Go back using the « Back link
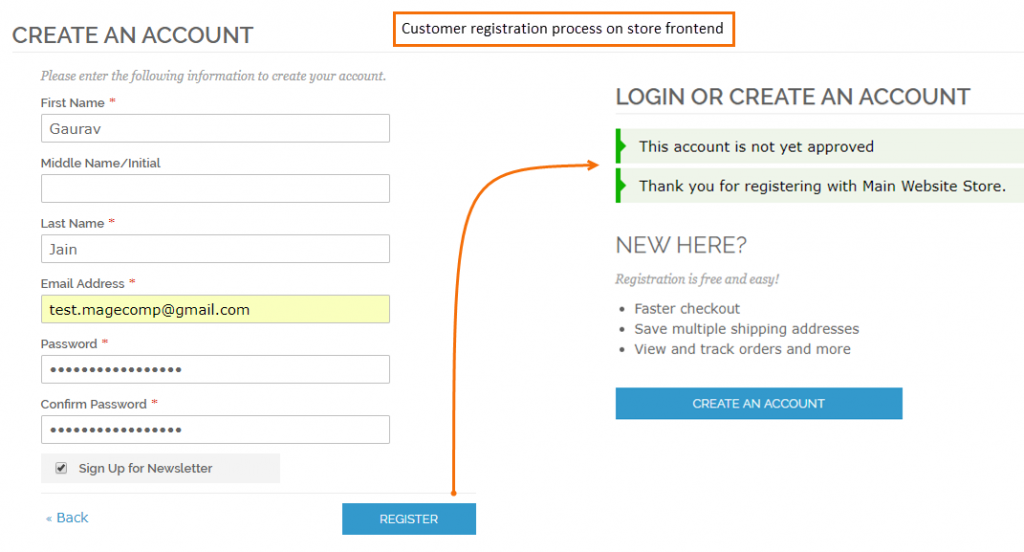 point(67,517)
